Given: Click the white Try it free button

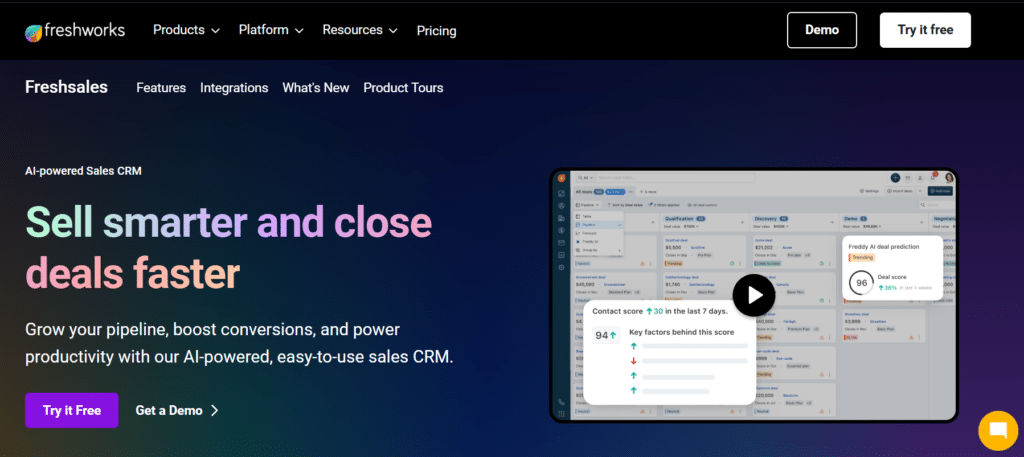Looking at the screenshot, I should point(925,30).
